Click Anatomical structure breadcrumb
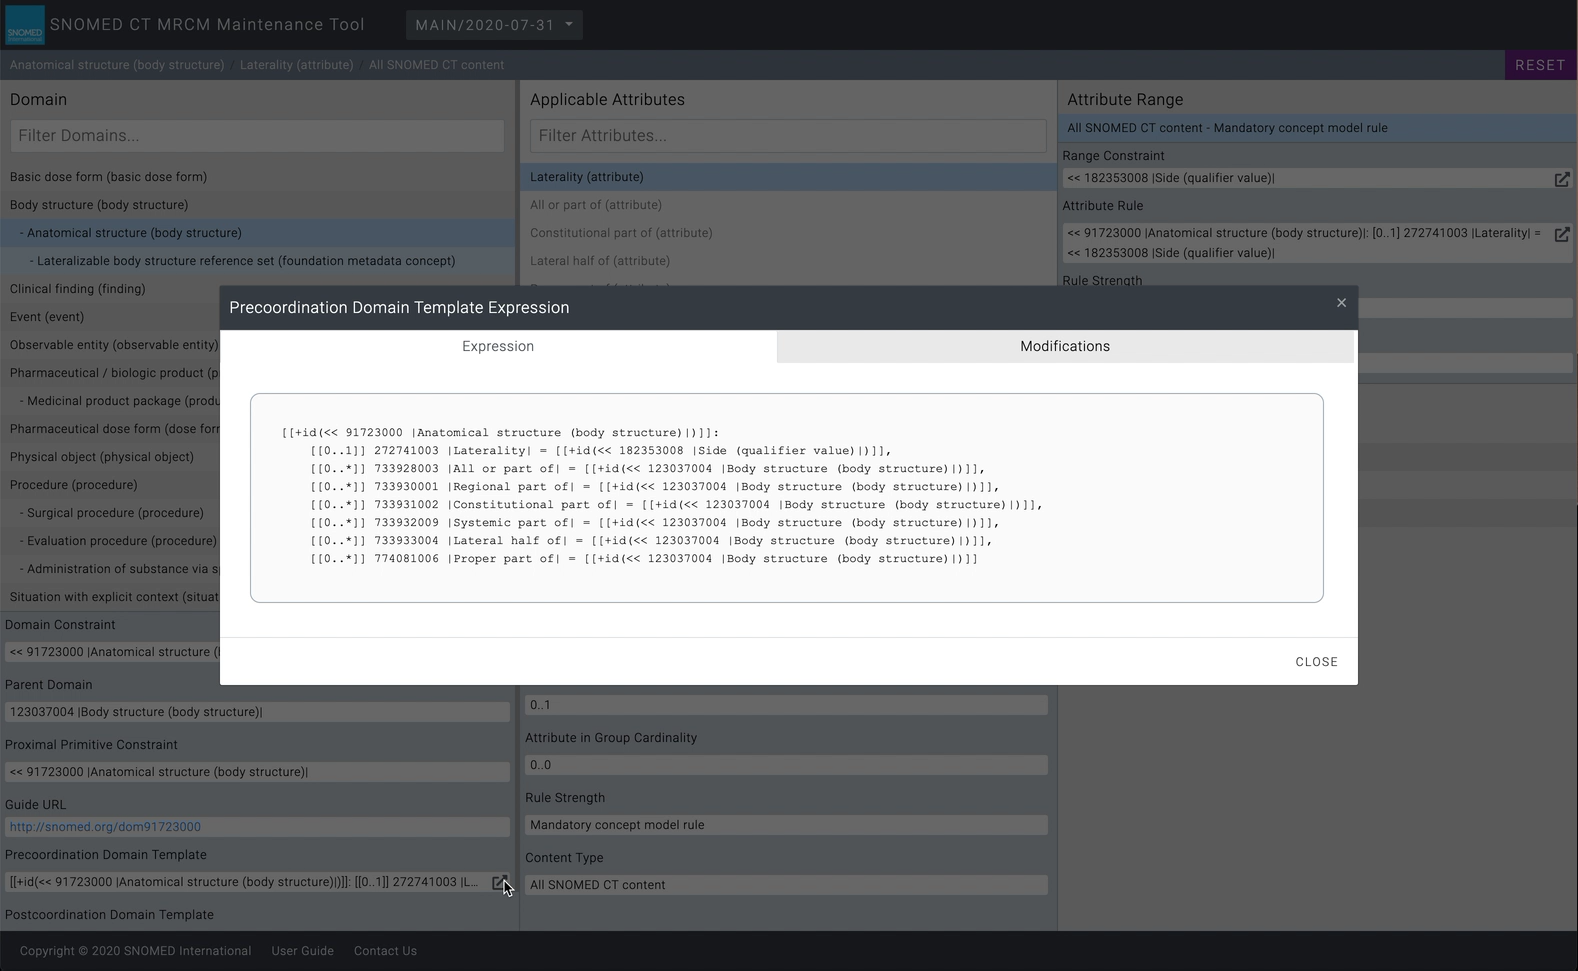This screenshot has height=971, width=1578. [x=117, y=65]
